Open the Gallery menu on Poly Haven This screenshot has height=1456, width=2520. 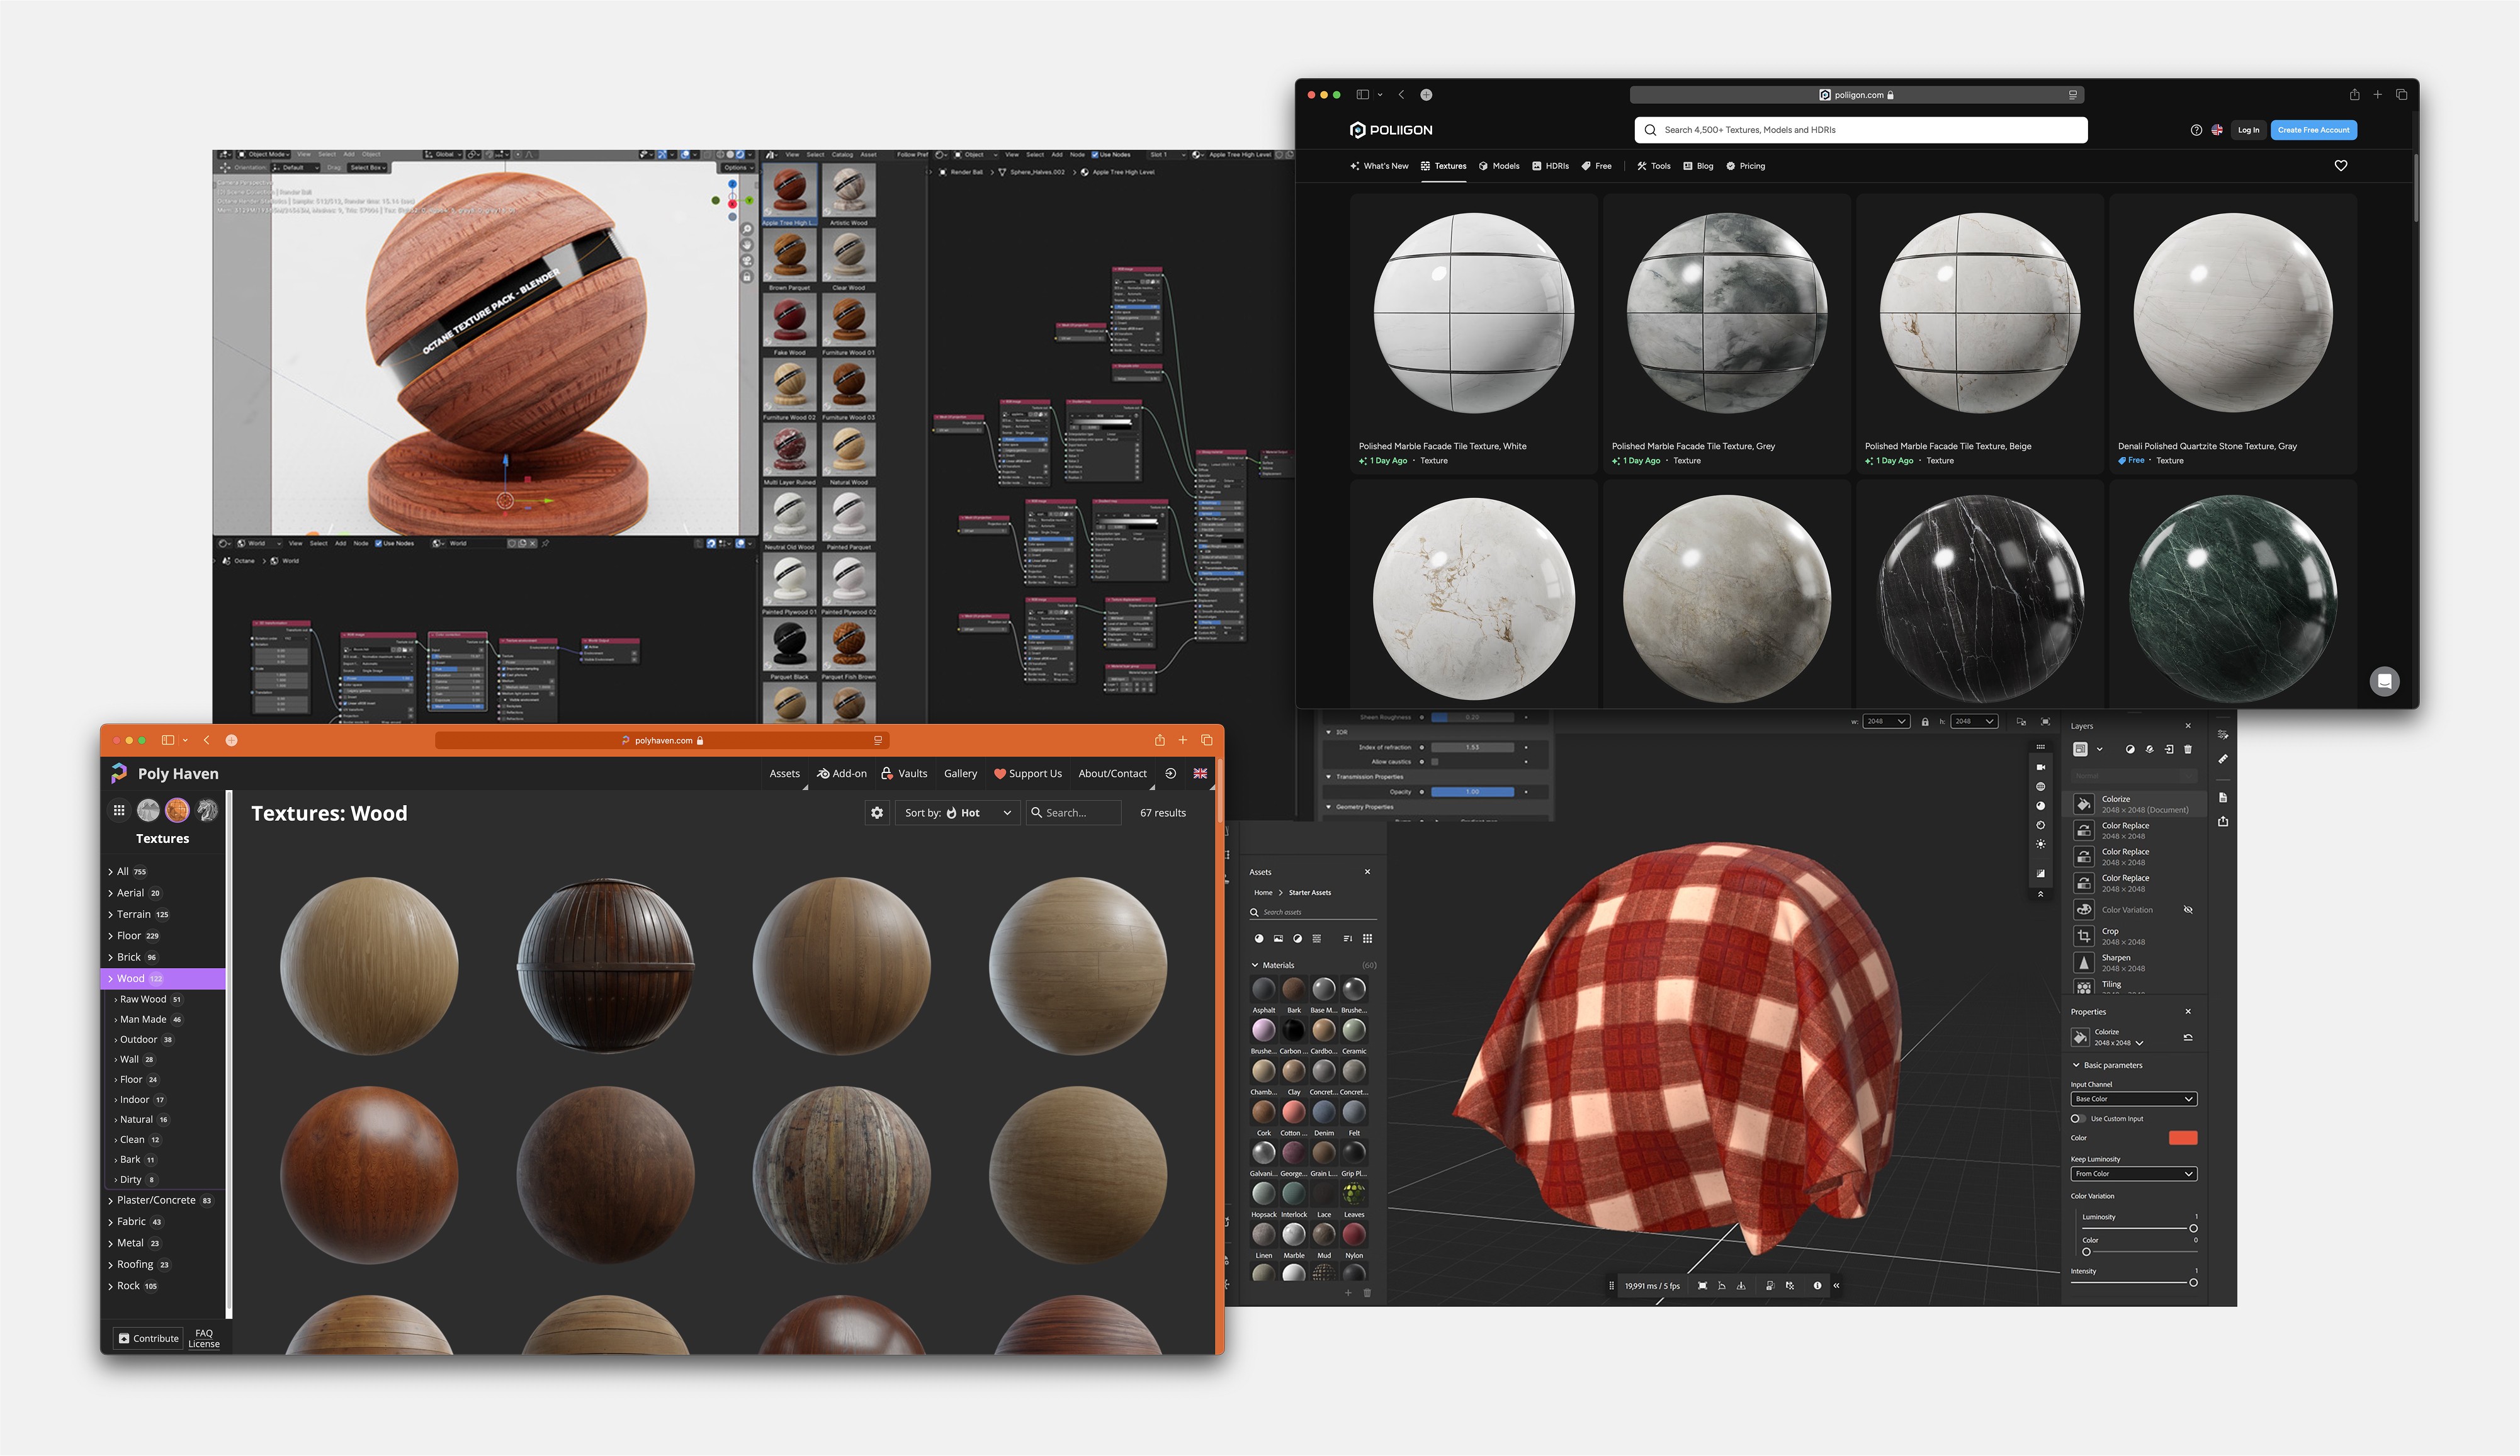960,773
